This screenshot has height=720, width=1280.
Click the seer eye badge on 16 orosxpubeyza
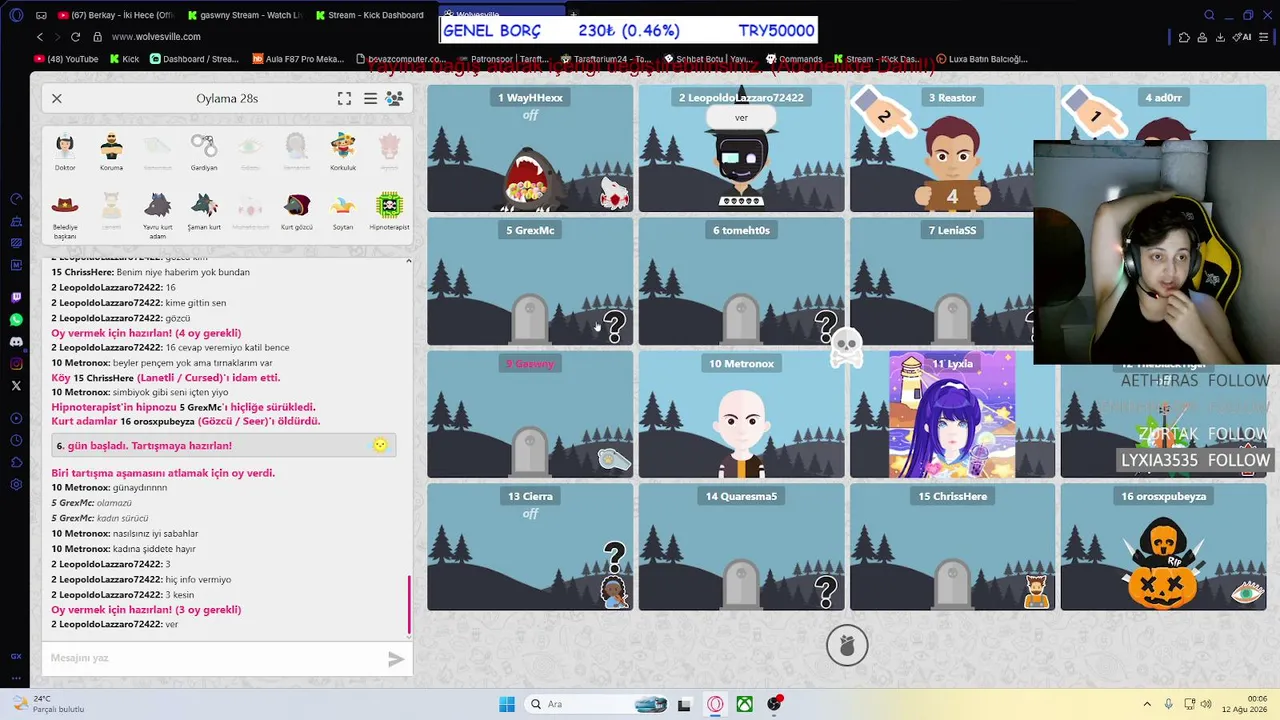1247,592
